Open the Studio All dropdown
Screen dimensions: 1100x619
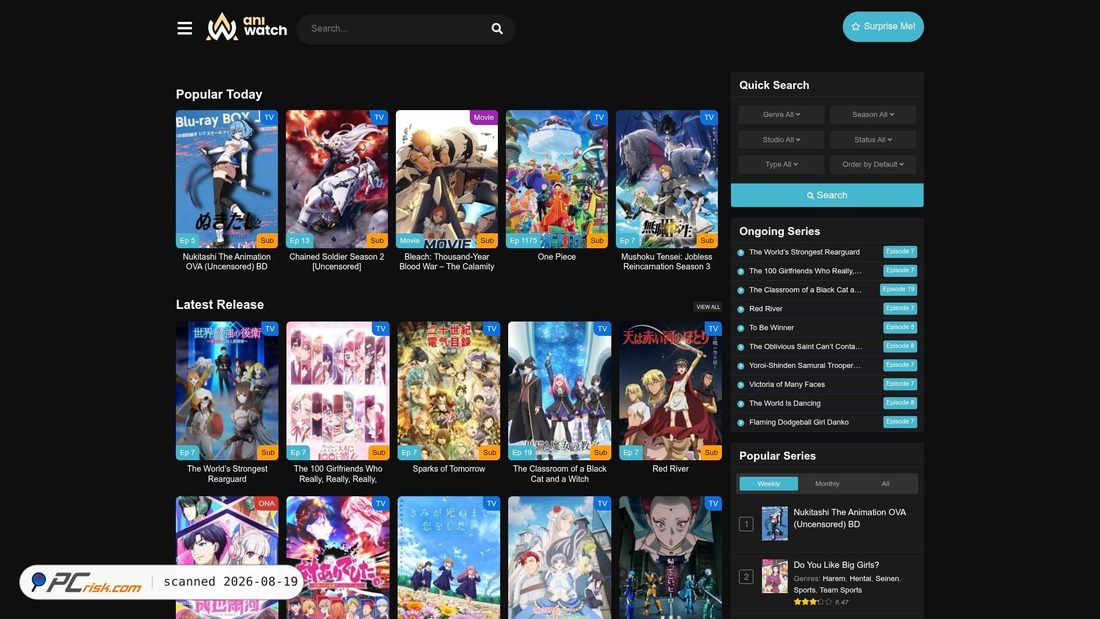pos(781,140)
